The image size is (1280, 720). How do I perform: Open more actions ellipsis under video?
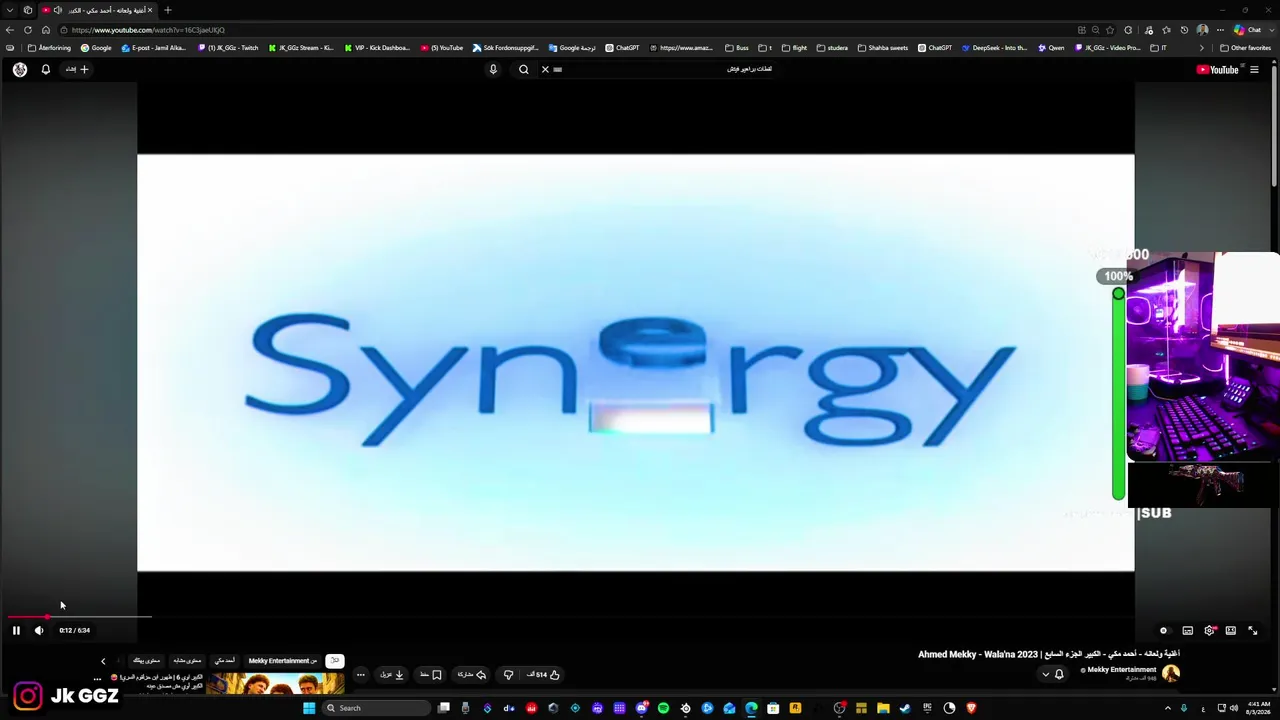click(x=361, y=675)
